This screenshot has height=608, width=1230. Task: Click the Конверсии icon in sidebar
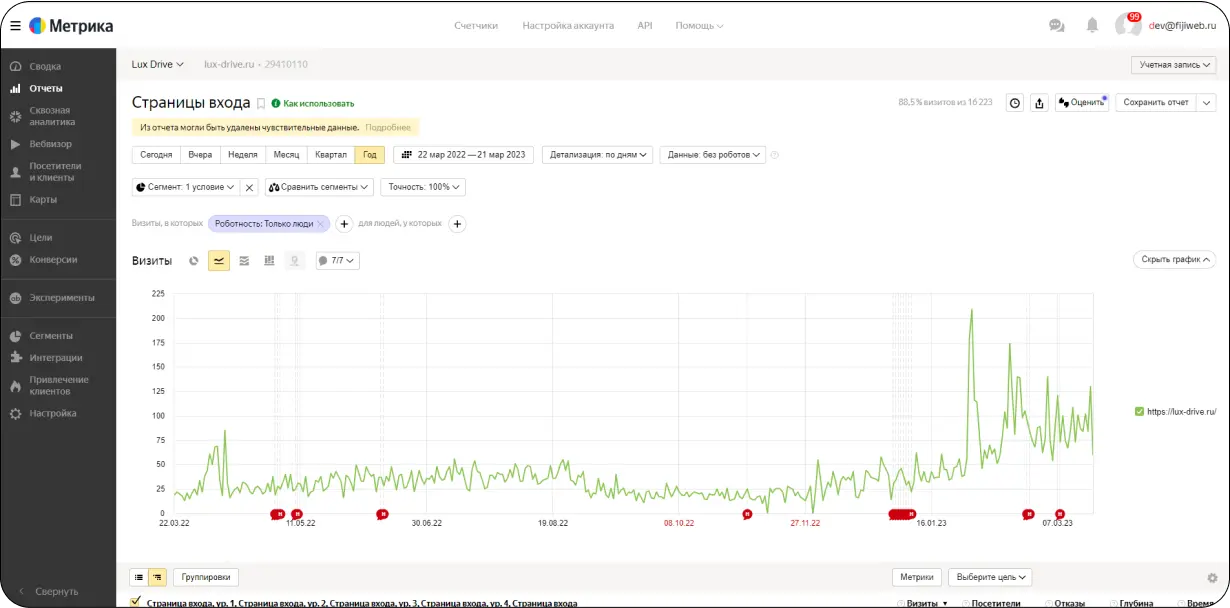pos(16,260)
